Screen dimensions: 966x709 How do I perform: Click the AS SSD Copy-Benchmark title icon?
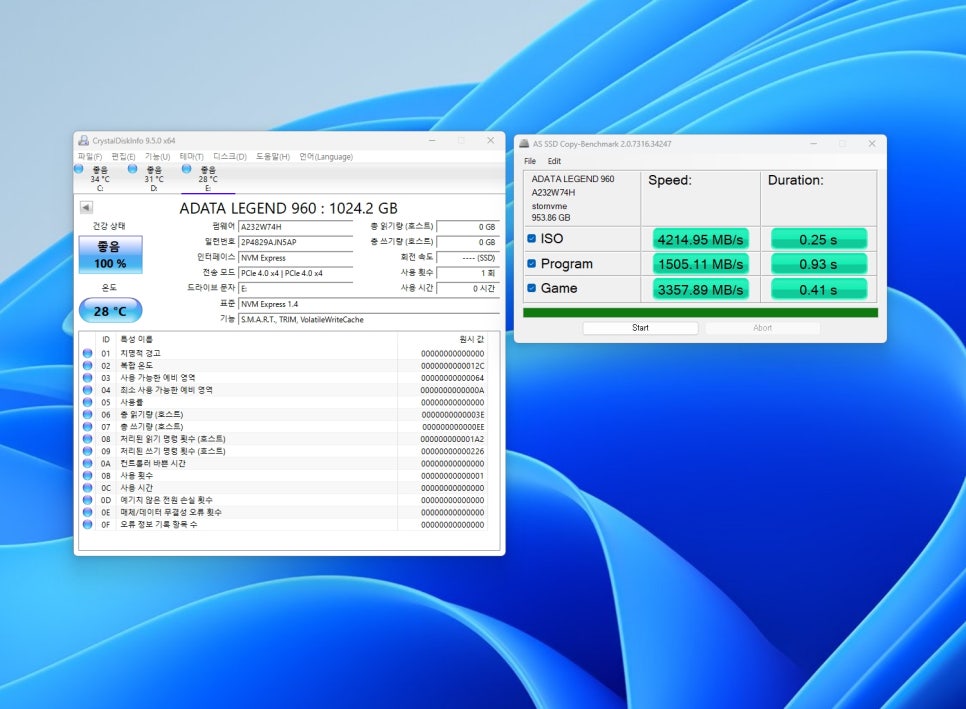(524, 144)
